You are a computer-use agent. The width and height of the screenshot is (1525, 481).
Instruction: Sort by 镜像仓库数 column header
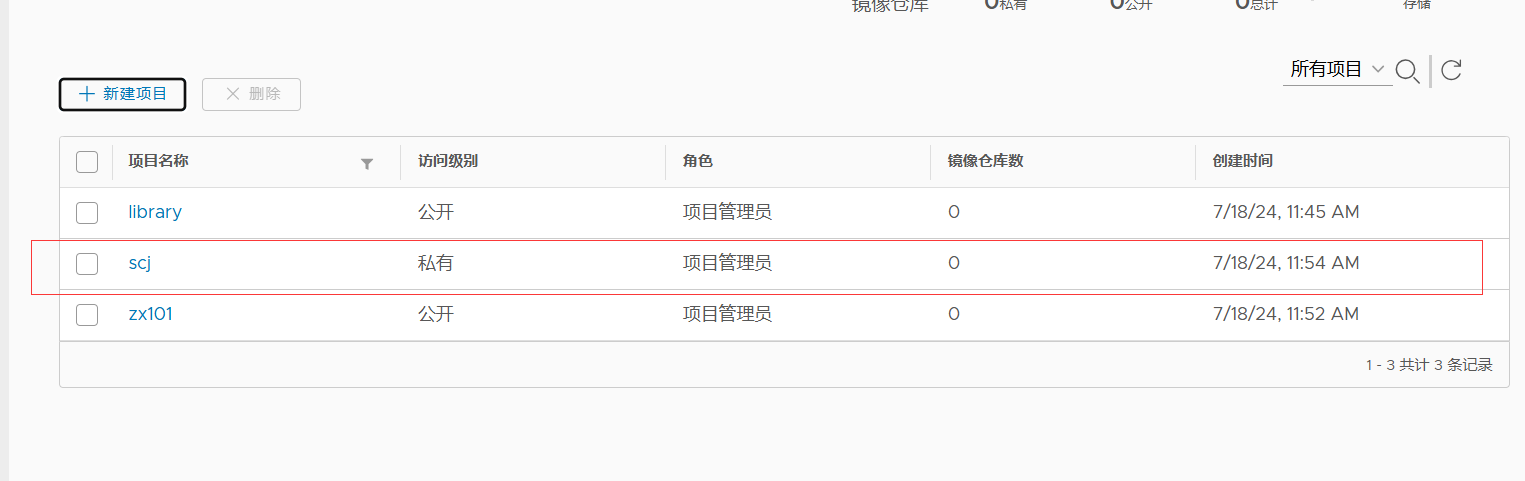pos(985,161)
